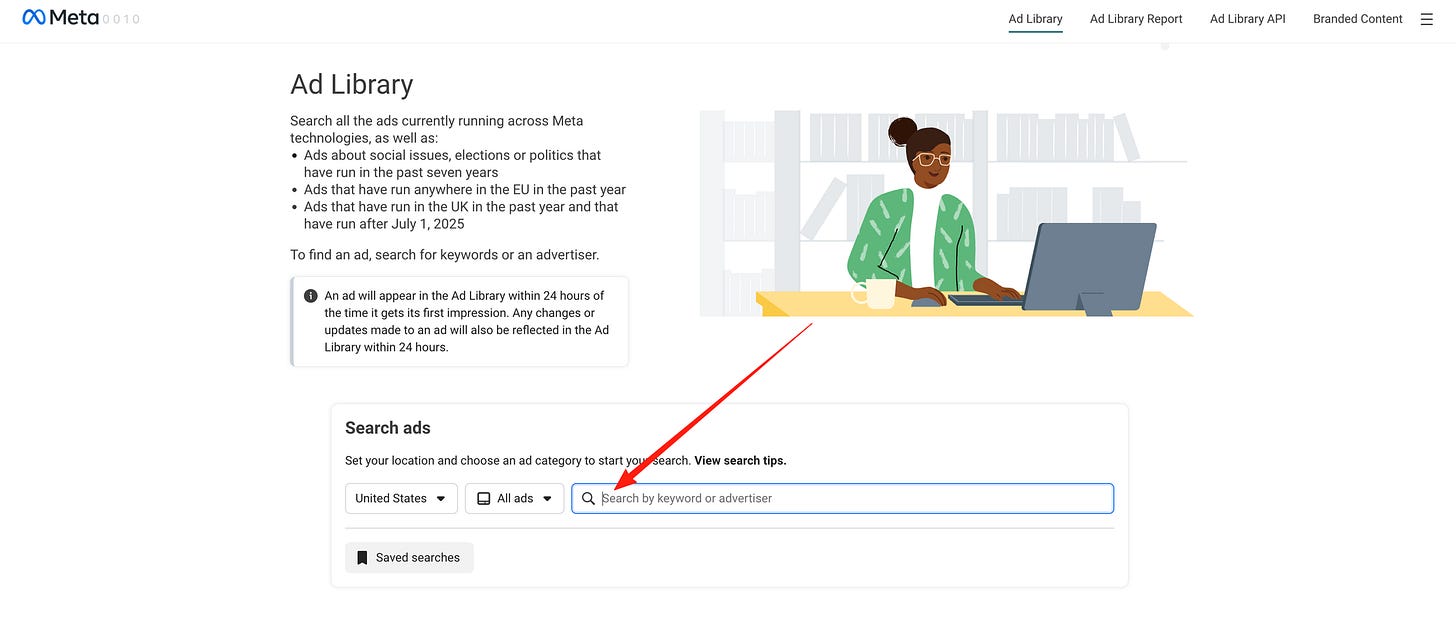Click the Saved searches button
This screenshot has height=633, width=1456.
coord(409,558)
